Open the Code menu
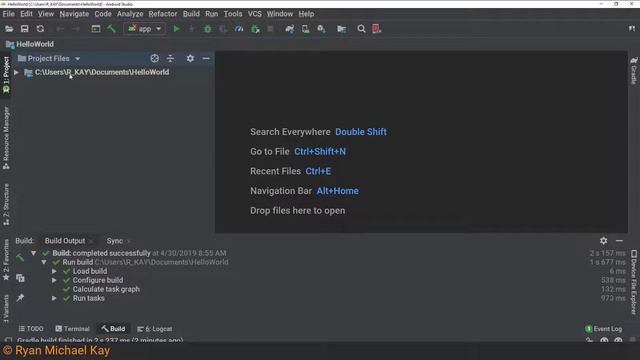Screen dimensions: 640x360 coord(103,14)
